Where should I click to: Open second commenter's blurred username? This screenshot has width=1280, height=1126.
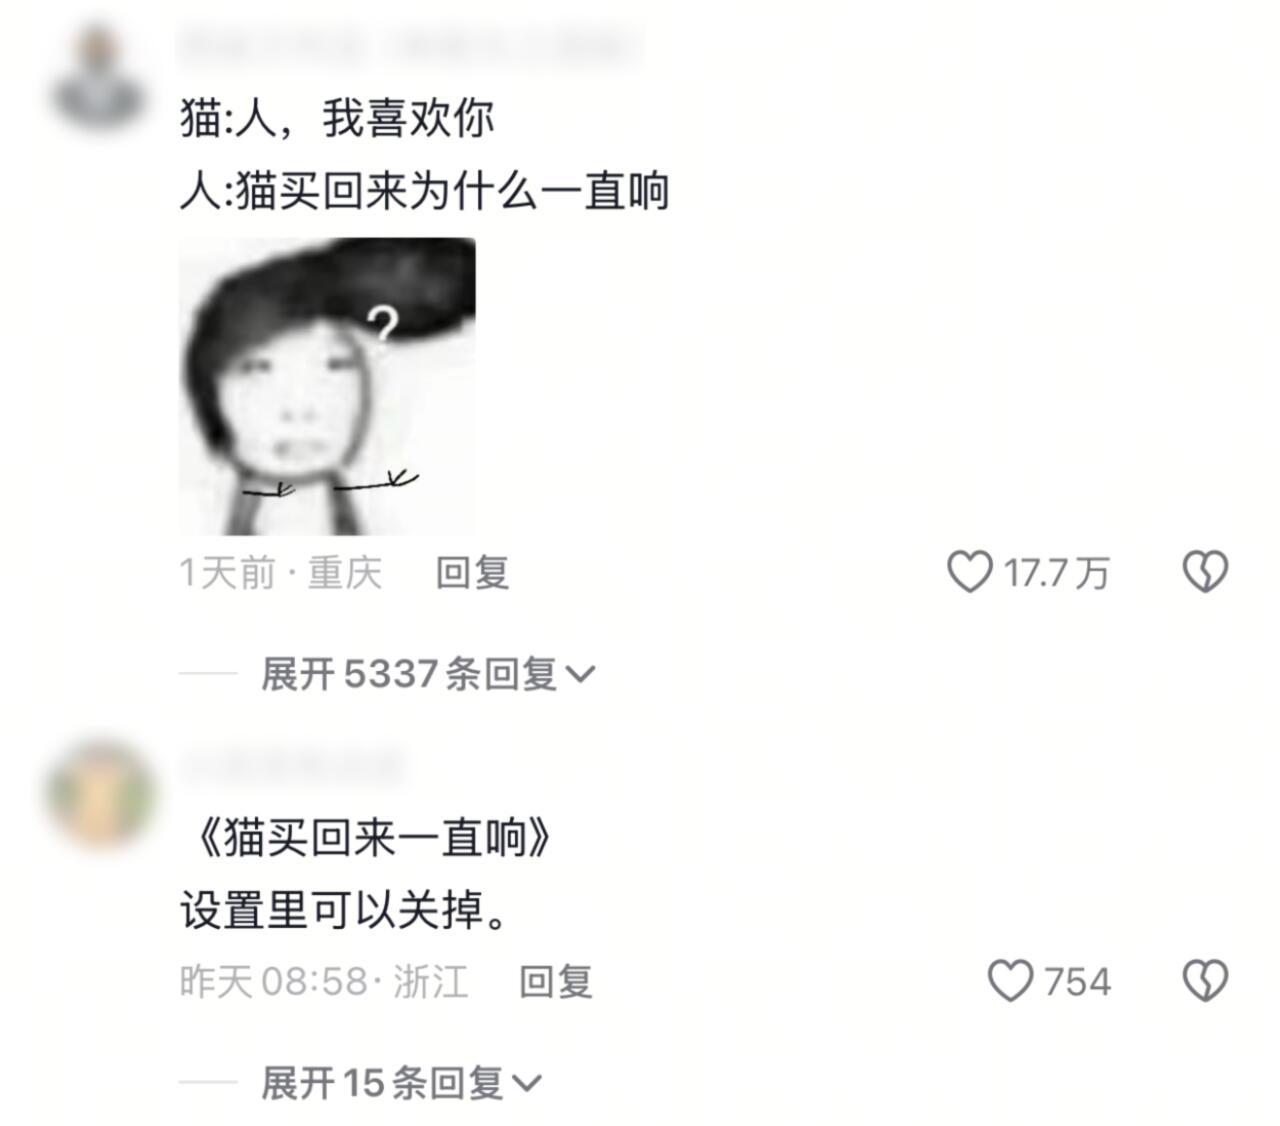click(x=291, y=767)
